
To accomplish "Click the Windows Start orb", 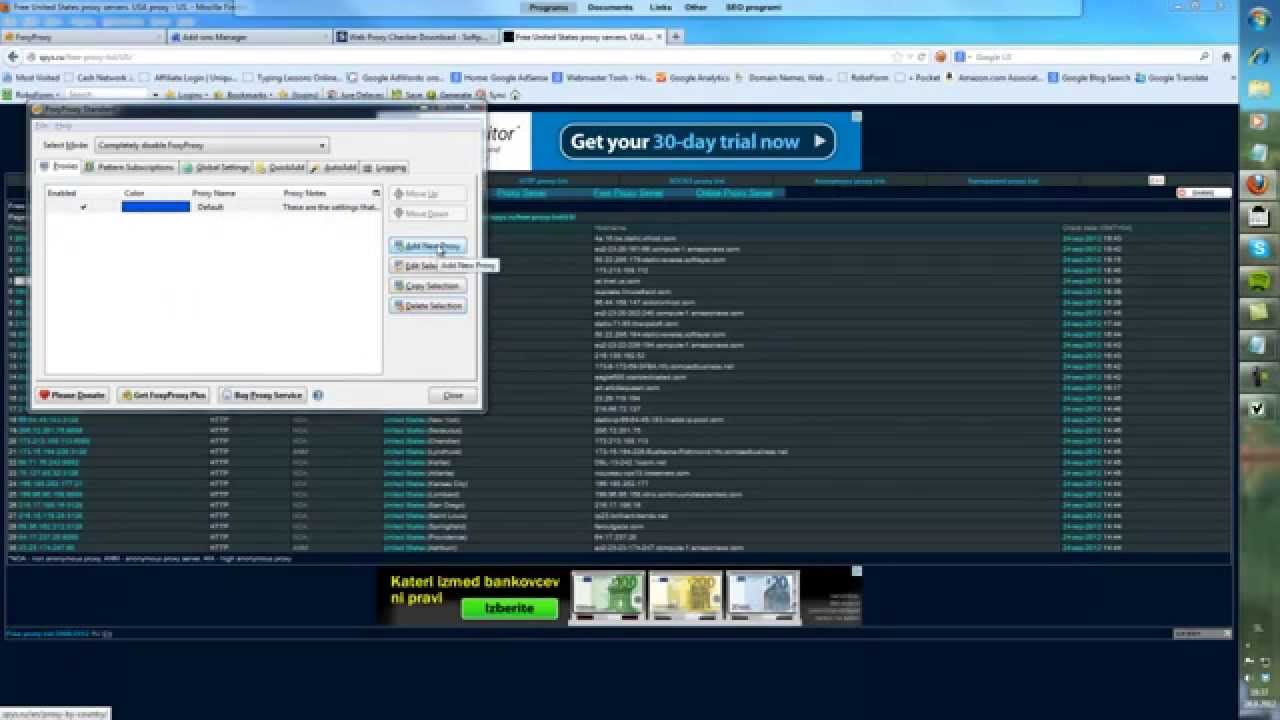I will click(1259, 18).
